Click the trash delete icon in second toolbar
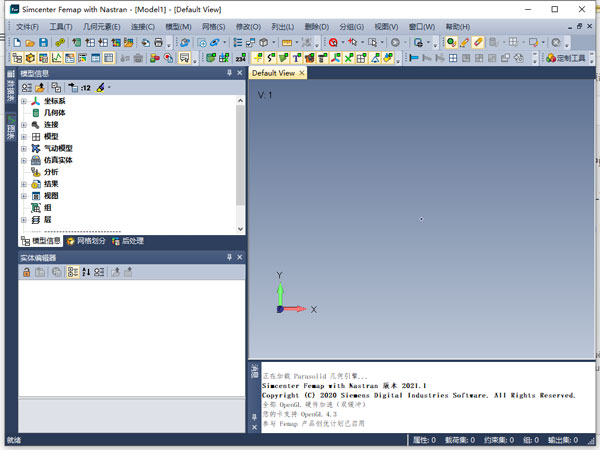600x450 pixels. (x=138, y=59)
